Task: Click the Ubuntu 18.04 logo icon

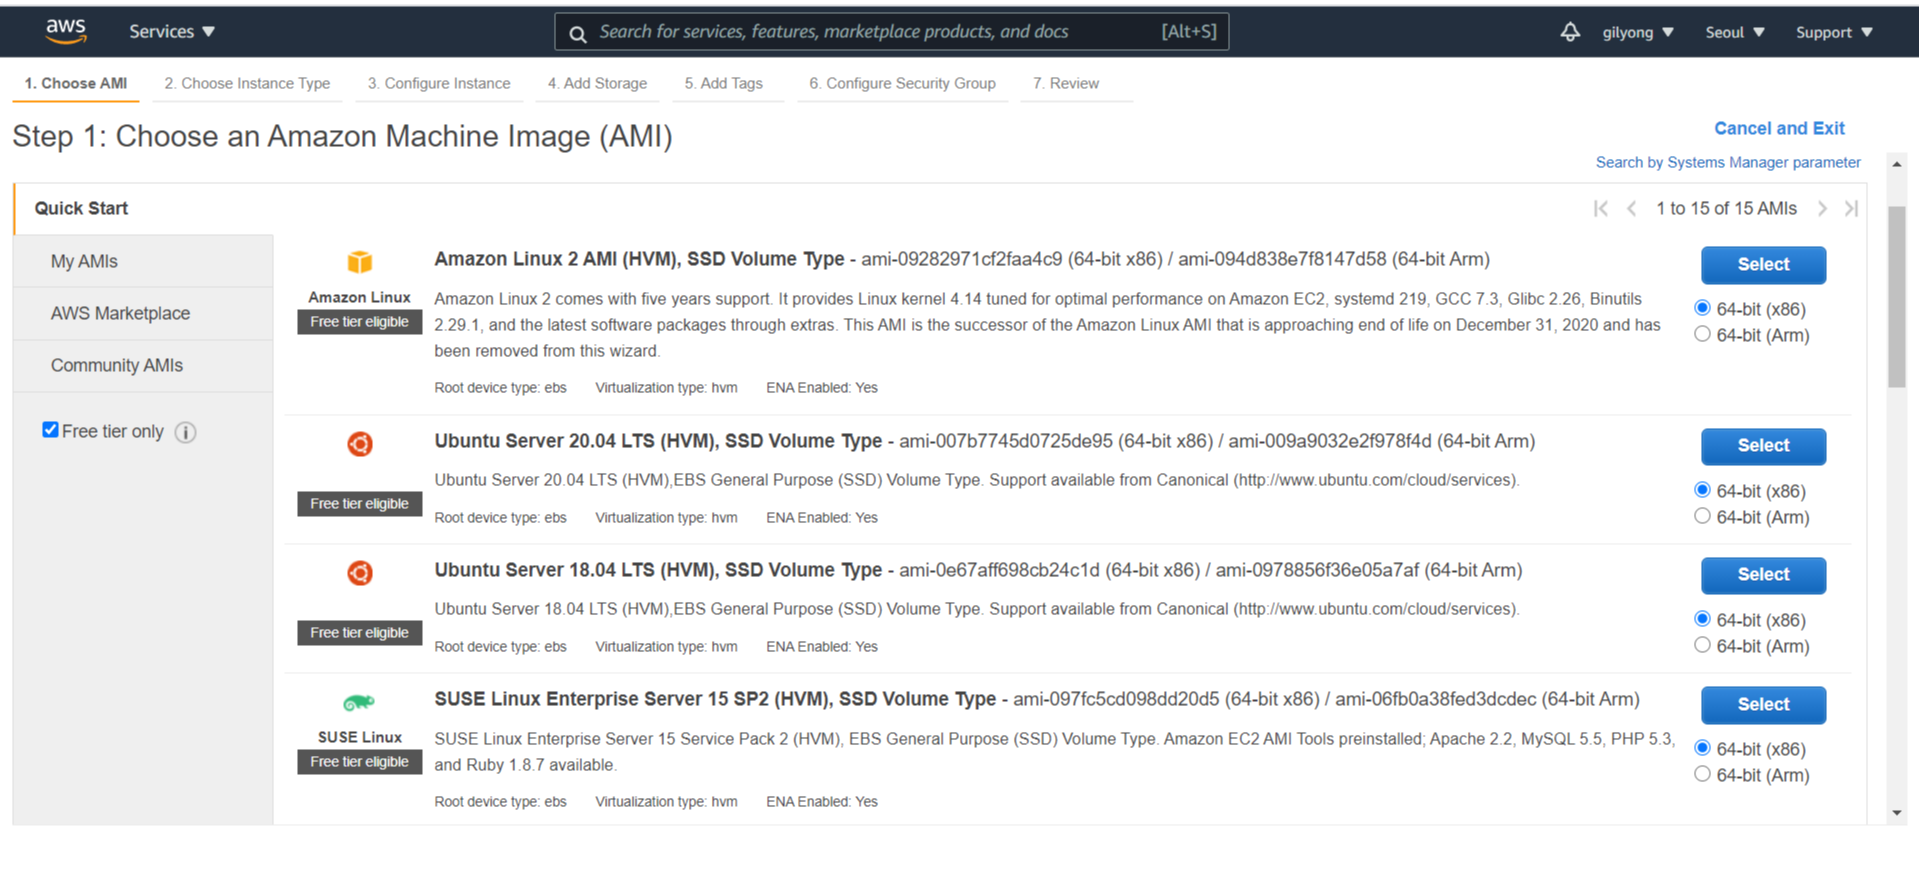Action: 360,572
